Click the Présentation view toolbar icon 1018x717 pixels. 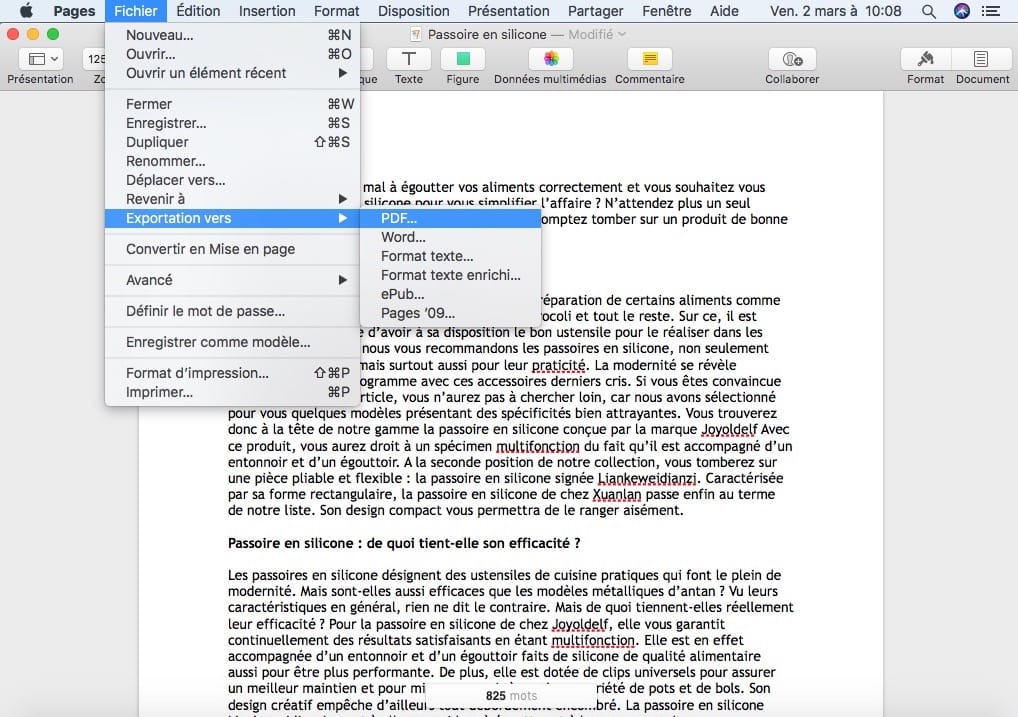click(x=41, y=59)
